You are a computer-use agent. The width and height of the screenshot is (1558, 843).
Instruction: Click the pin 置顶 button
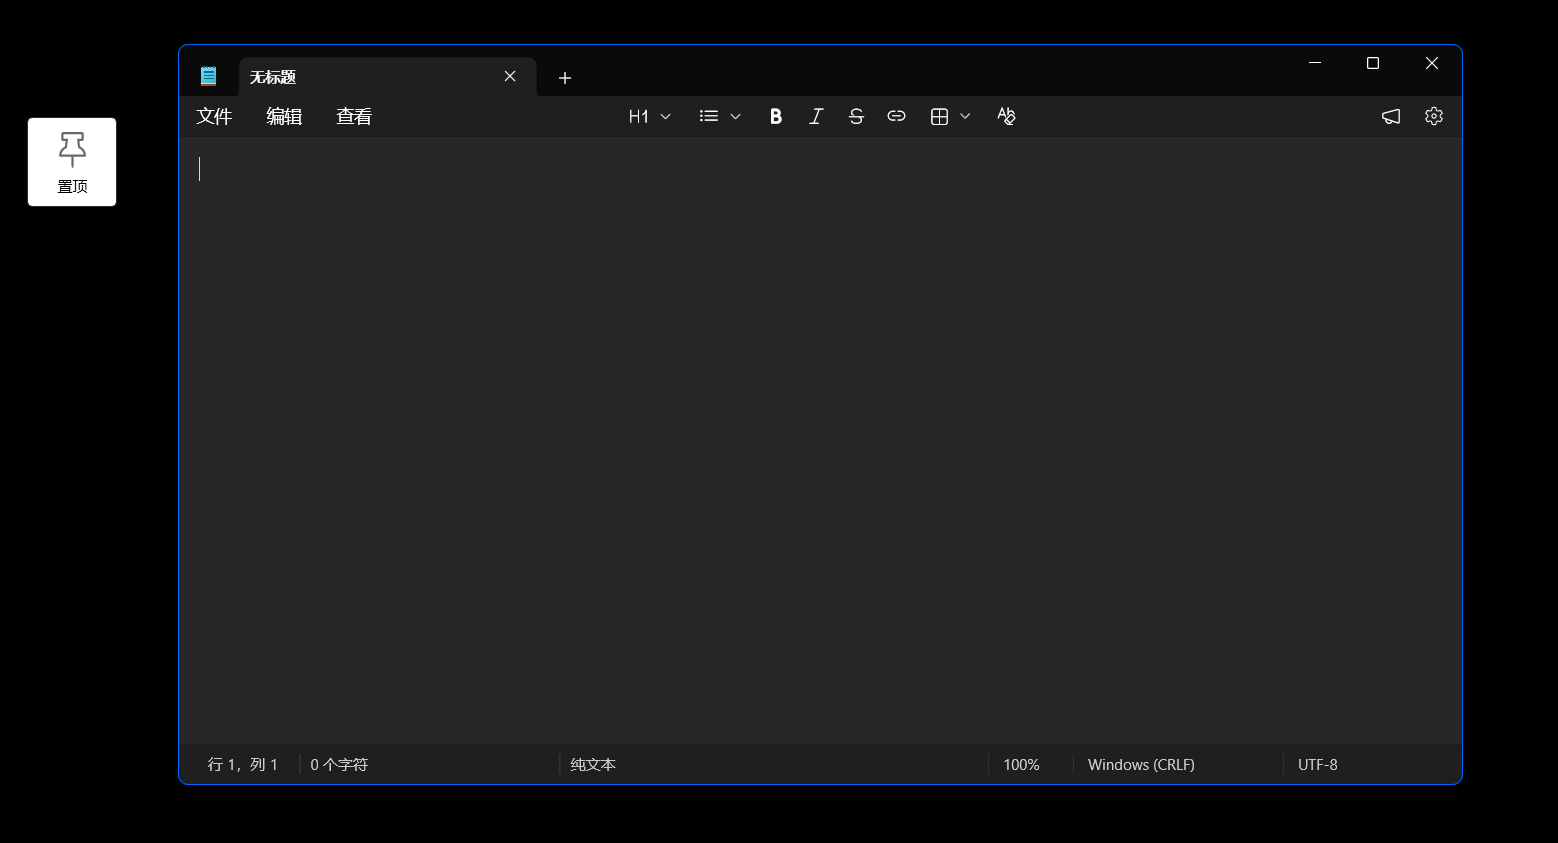[x=72, y=162]
